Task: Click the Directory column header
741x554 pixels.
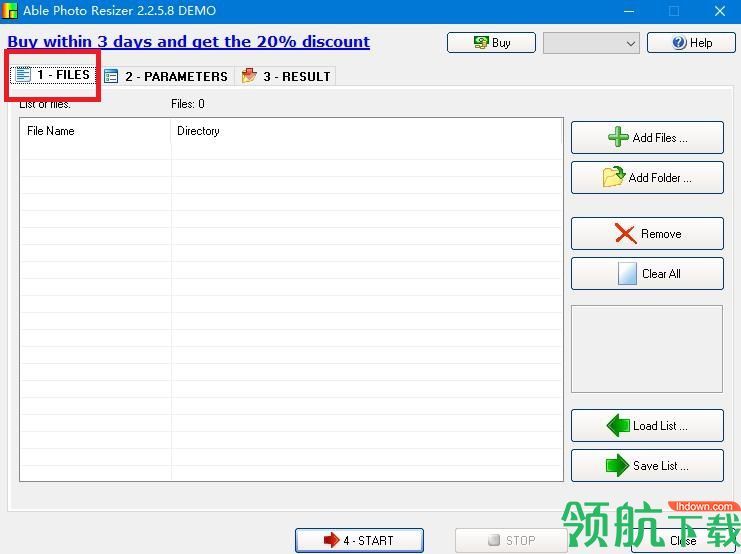Action: (366, 131)
